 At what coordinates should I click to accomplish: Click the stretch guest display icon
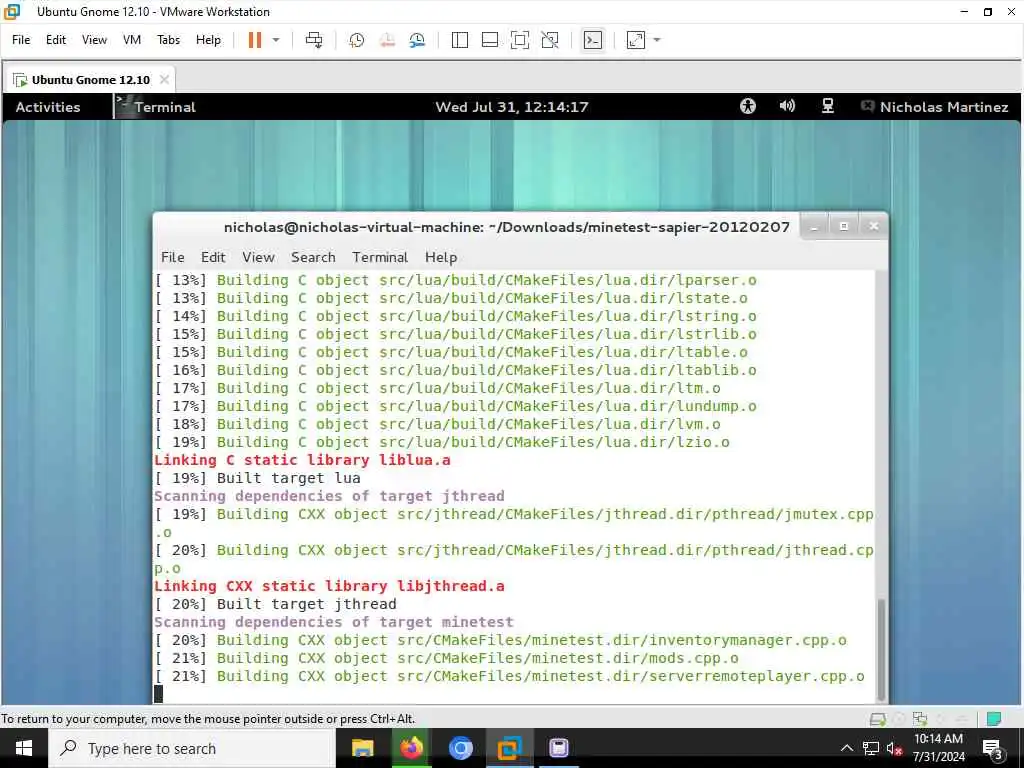[x=636, y=40]
